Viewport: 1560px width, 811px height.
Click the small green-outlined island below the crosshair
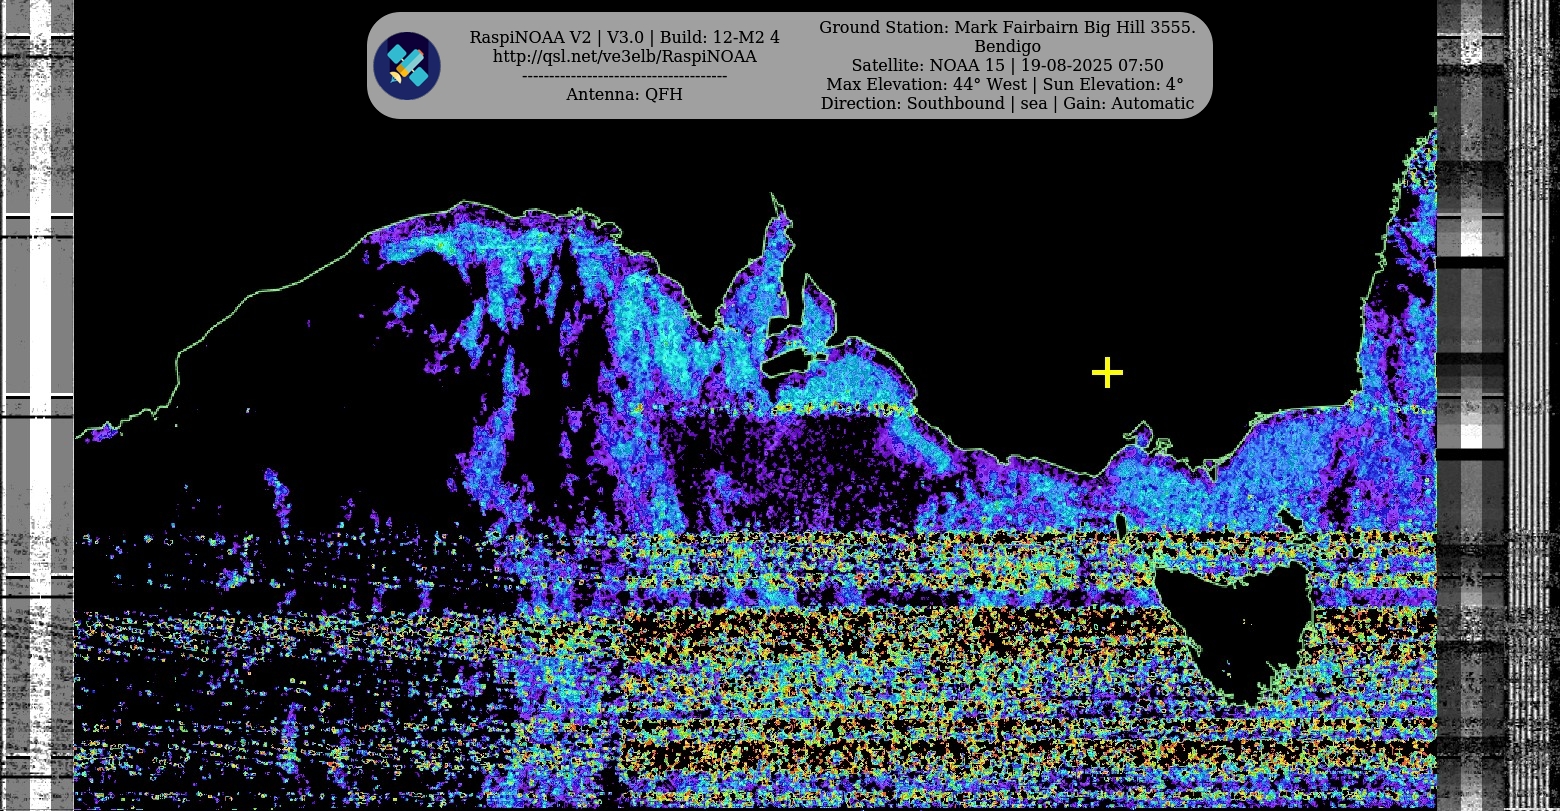tap(1138, 434)
